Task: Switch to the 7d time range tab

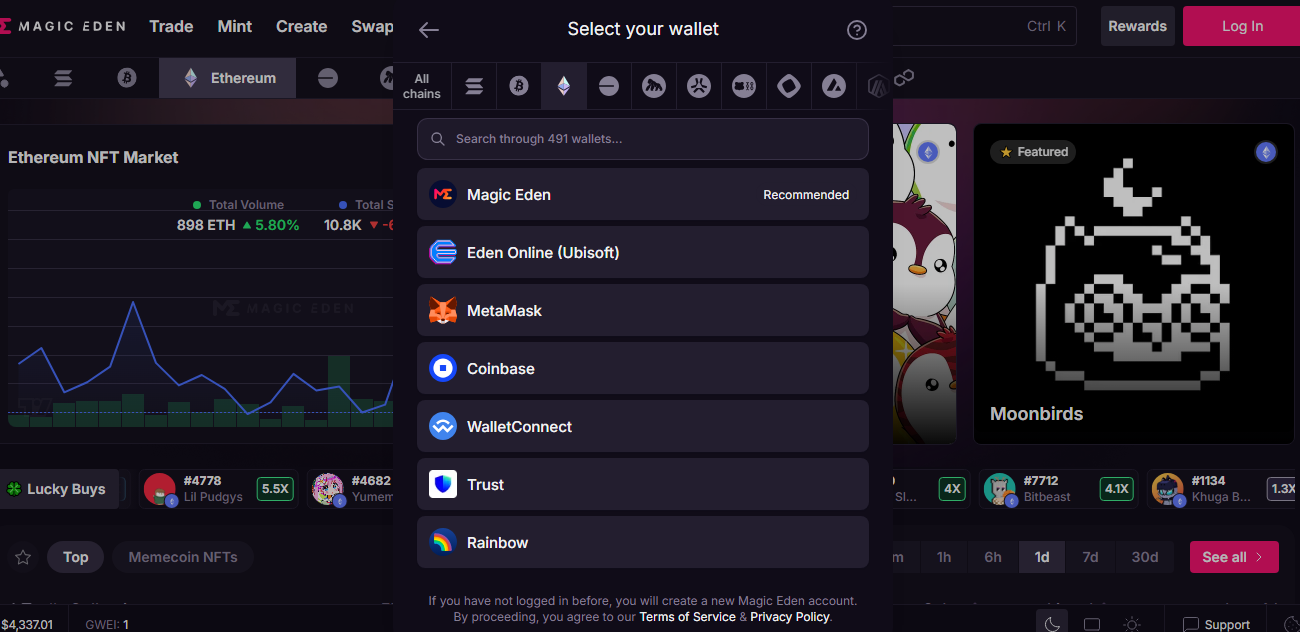Action: [1090, 557]
